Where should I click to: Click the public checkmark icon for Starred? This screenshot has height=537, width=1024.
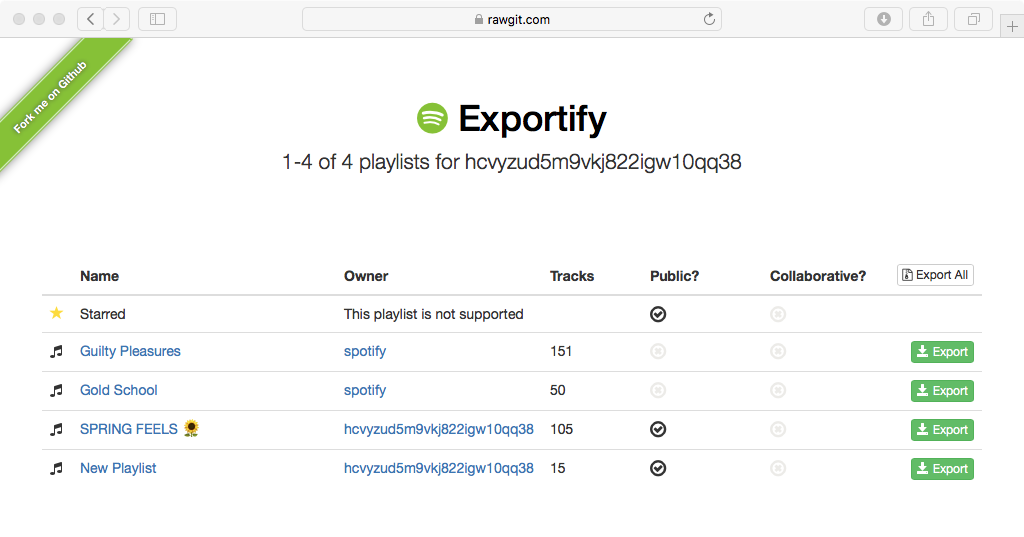click(x=658, y=314)
